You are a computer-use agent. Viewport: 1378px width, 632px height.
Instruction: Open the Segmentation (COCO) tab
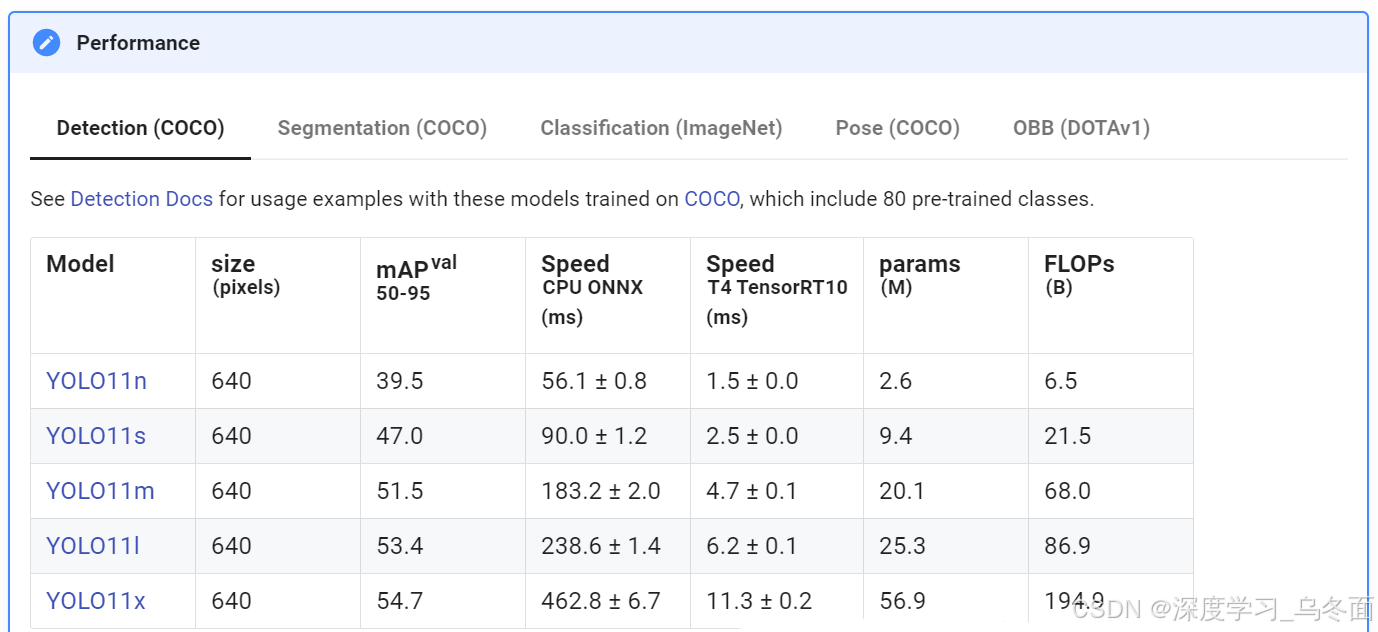click(x=382, y=128)
